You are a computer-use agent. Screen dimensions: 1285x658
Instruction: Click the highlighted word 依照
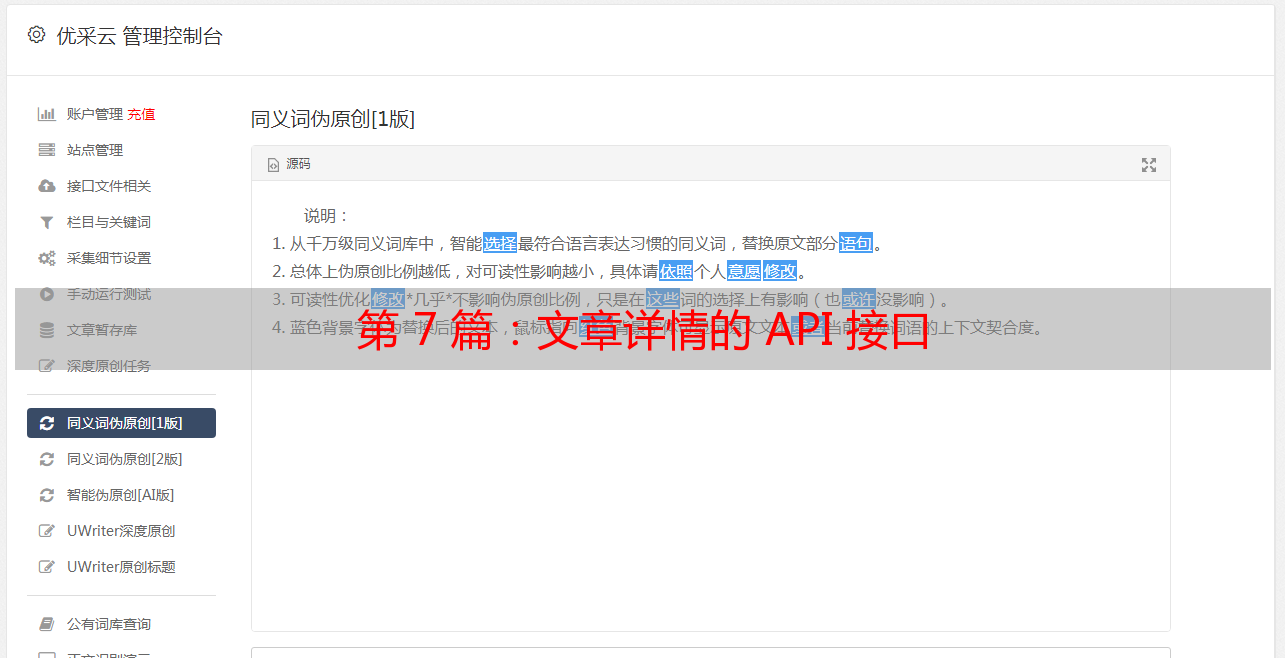[676, 271]
